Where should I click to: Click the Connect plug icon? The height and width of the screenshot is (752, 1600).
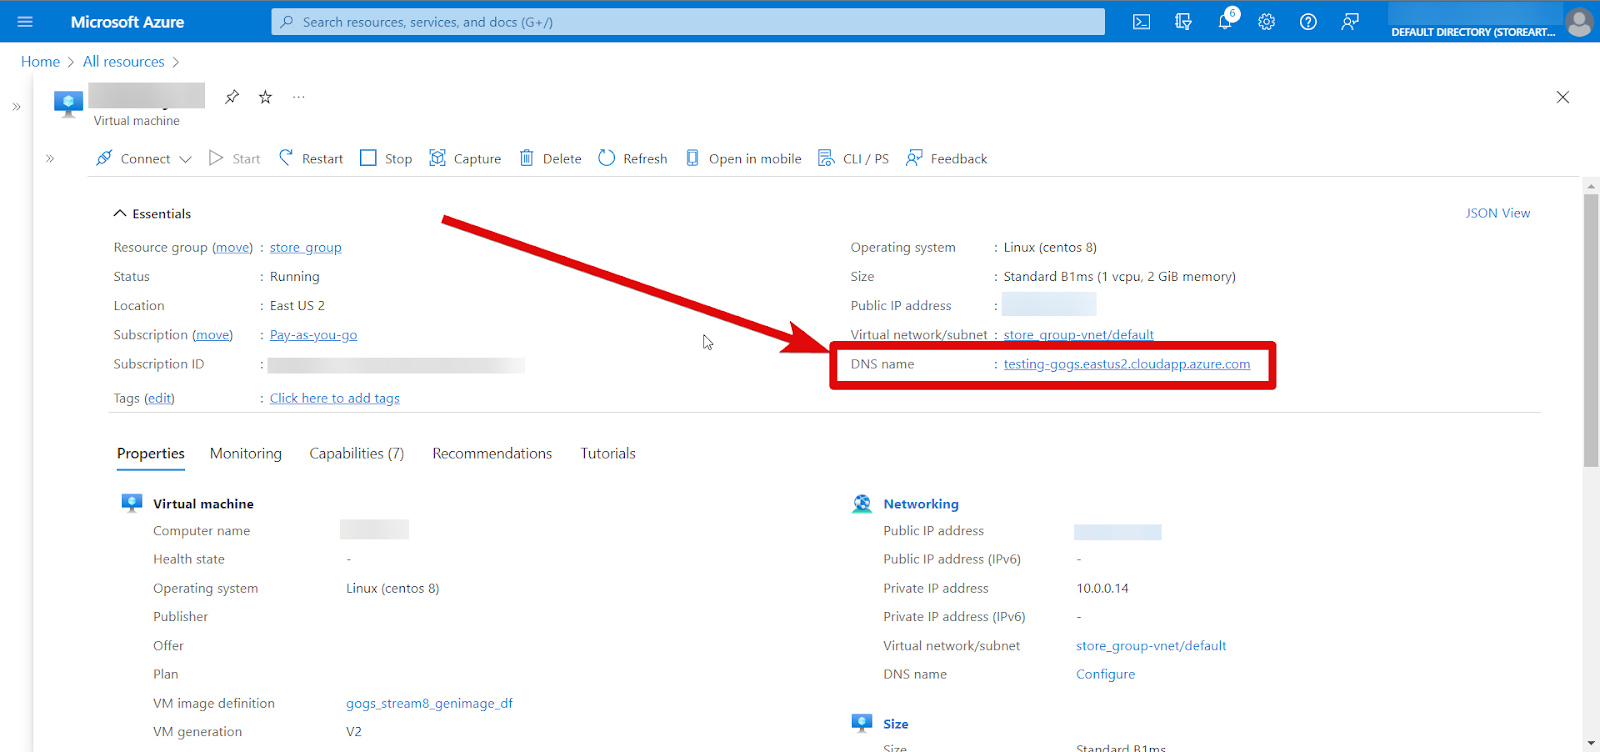pyautogui.click(x=104, y=158)
